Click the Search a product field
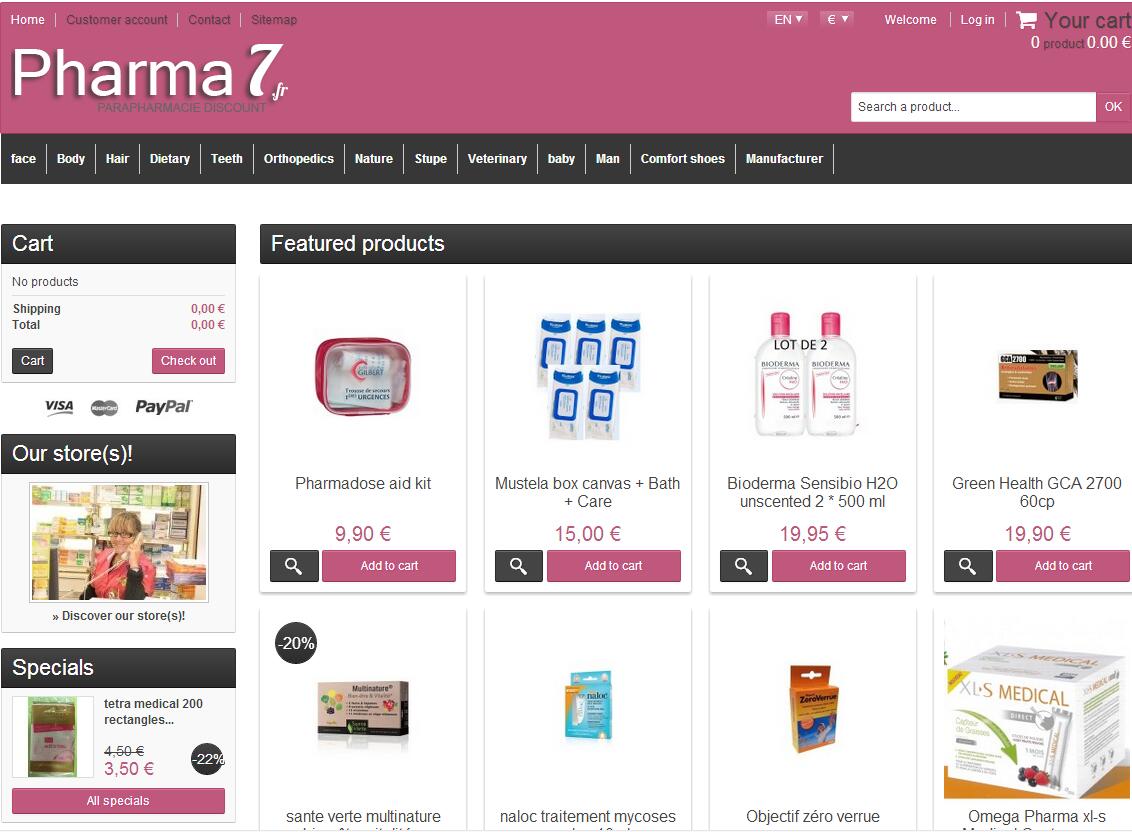1132x832 pixels. 973,107
